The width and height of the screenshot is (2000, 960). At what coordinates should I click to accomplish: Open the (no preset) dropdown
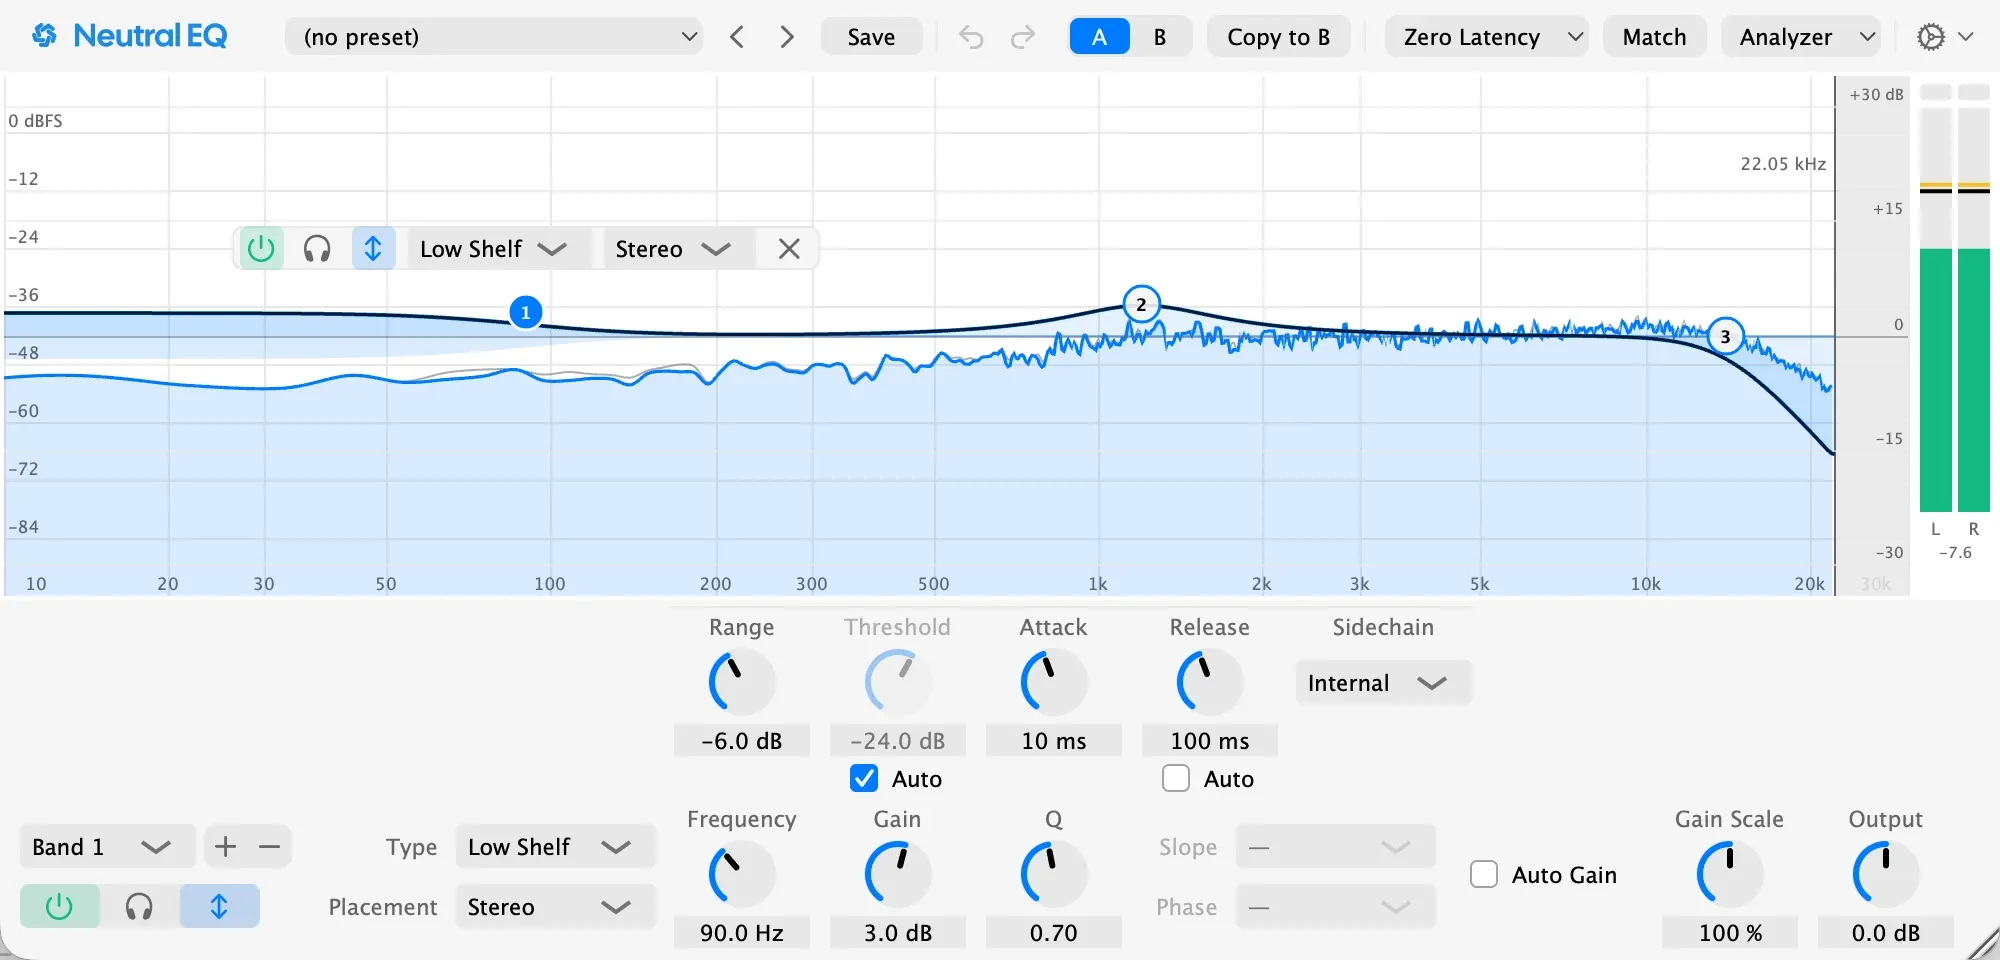494,37
